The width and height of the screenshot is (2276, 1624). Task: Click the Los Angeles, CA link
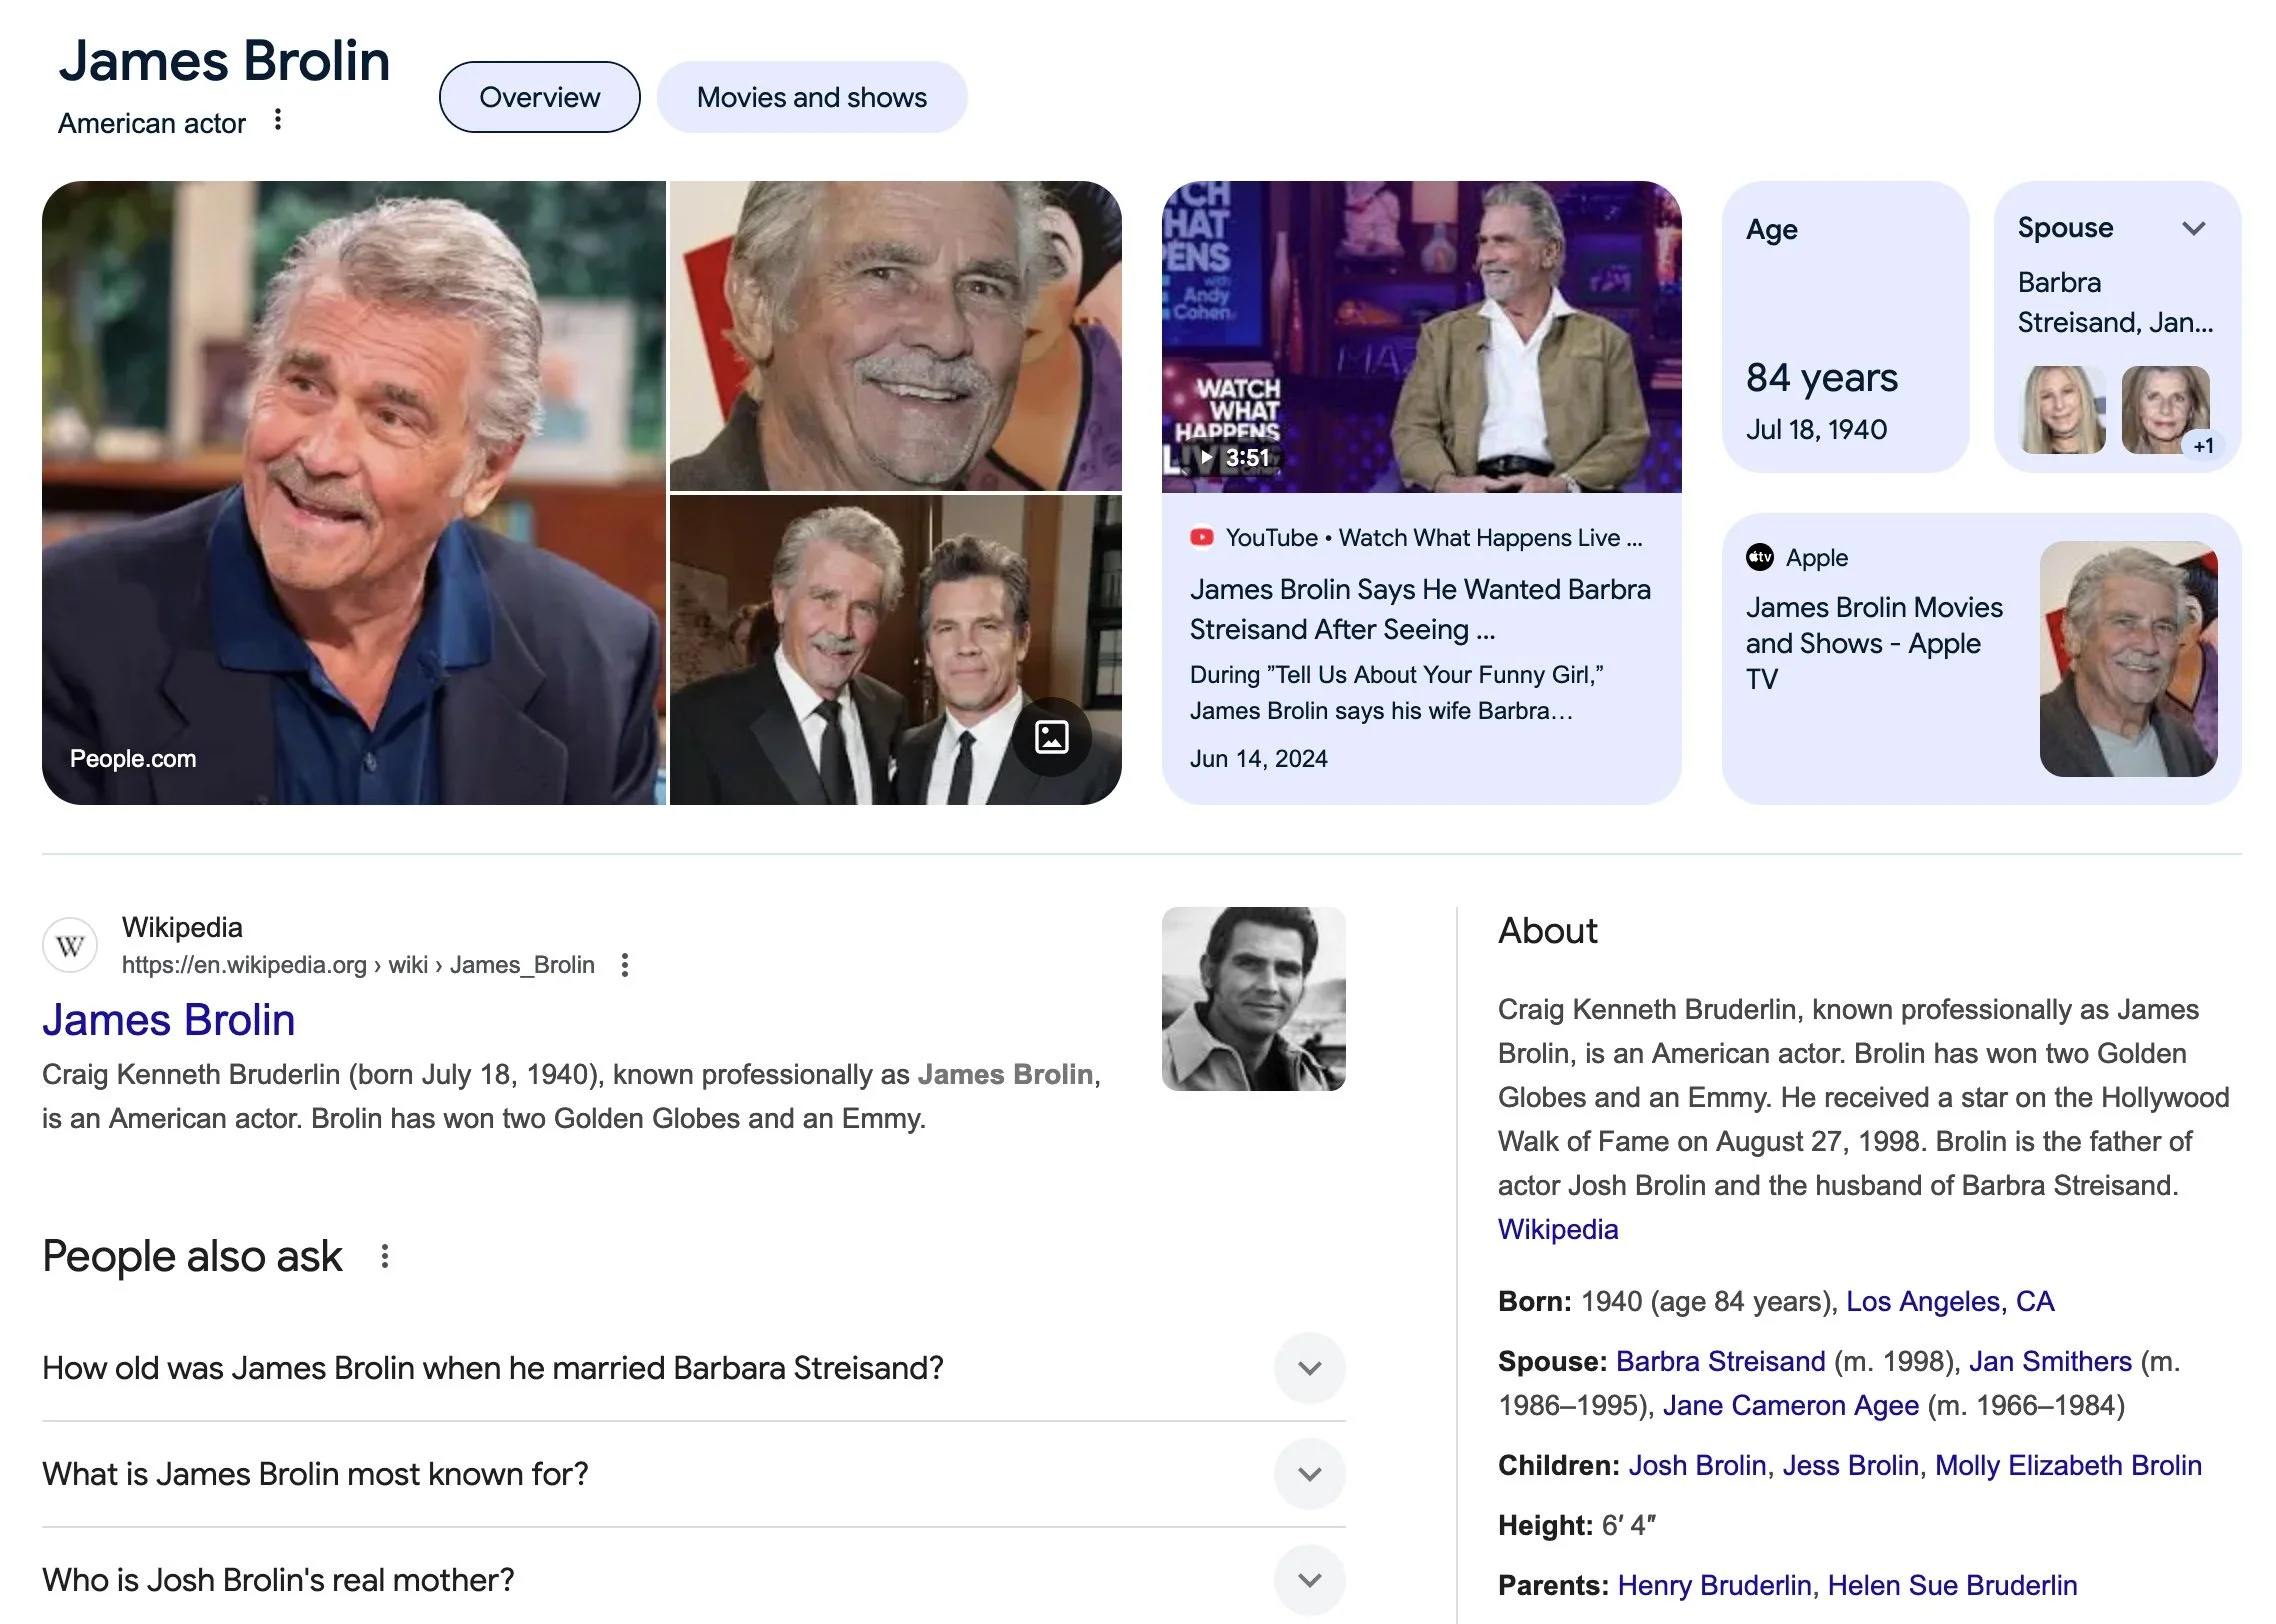click(1949, 1301)
